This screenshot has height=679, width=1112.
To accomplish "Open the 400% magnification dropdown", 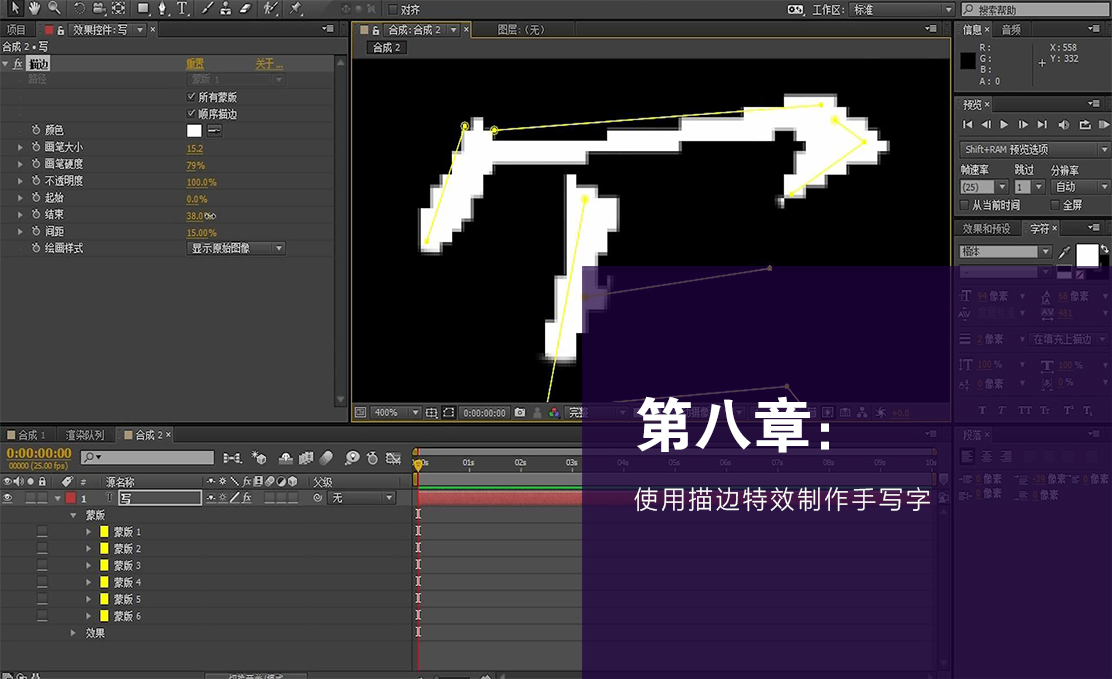I will pyautogui.click(x=396, y=412).
